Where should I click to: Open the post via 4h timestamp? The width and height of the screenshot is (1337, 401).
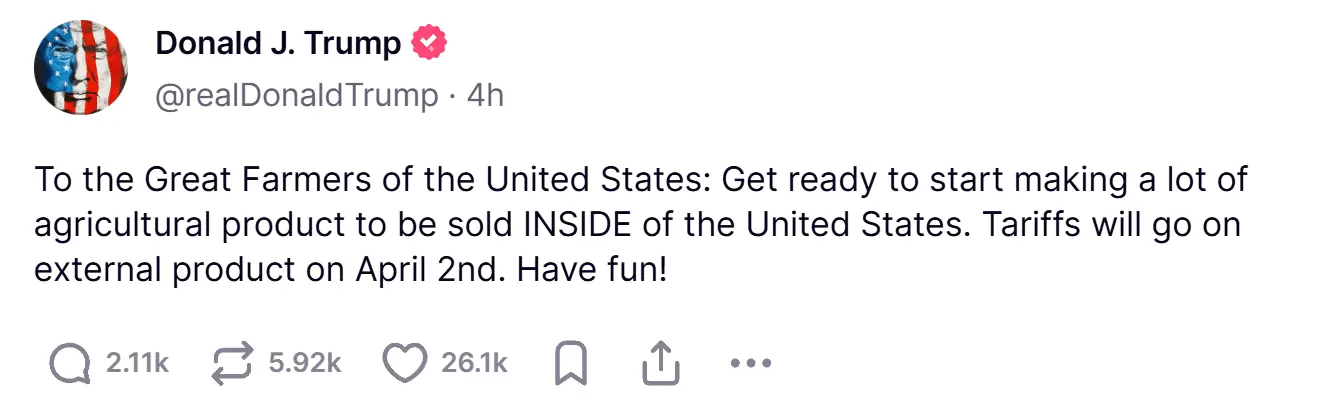[485, 95]
